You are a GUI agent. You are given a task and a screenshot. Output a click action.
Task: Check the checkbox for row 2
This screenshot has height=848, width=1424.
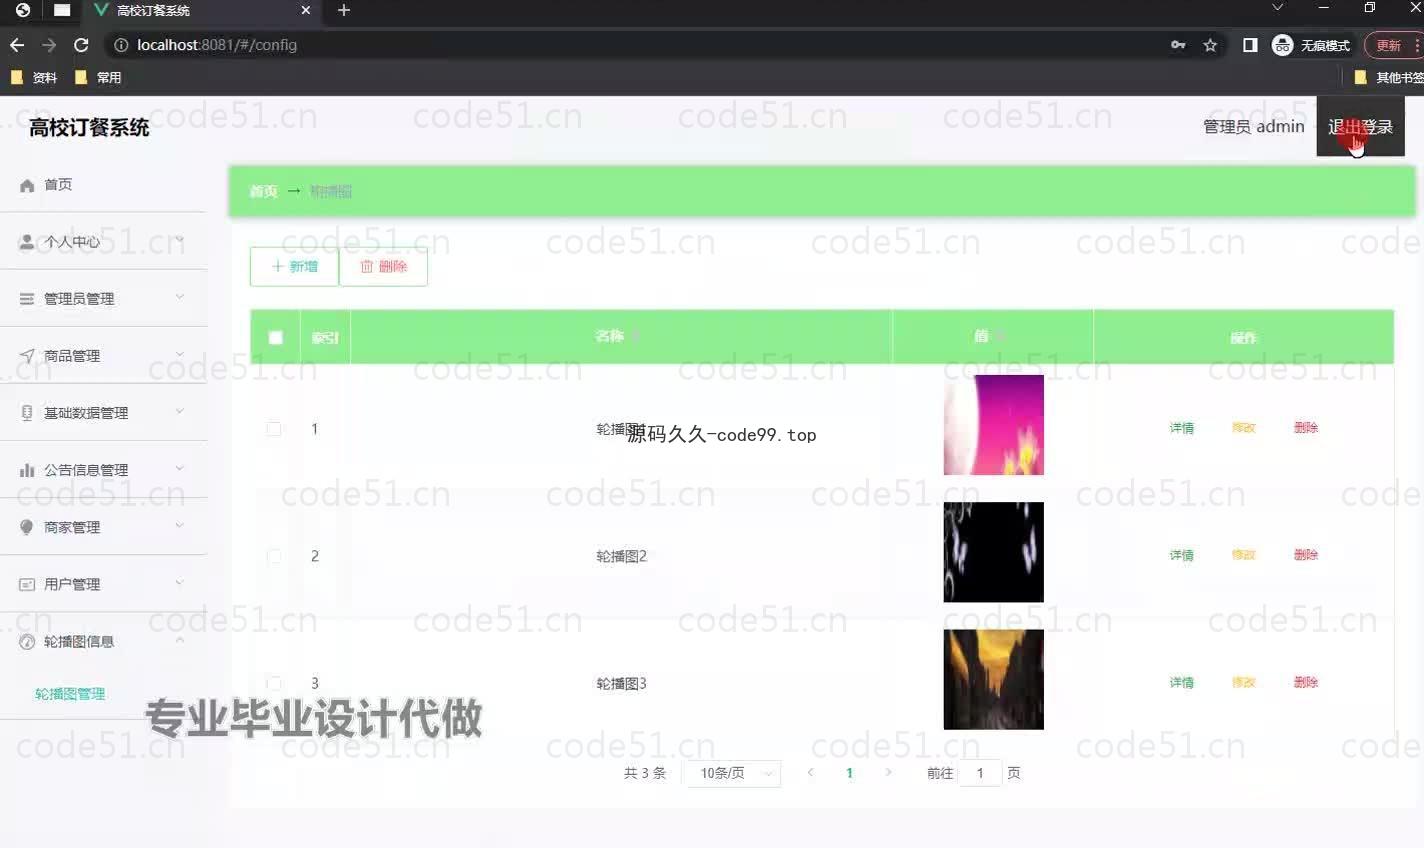(x=274, y=556)
